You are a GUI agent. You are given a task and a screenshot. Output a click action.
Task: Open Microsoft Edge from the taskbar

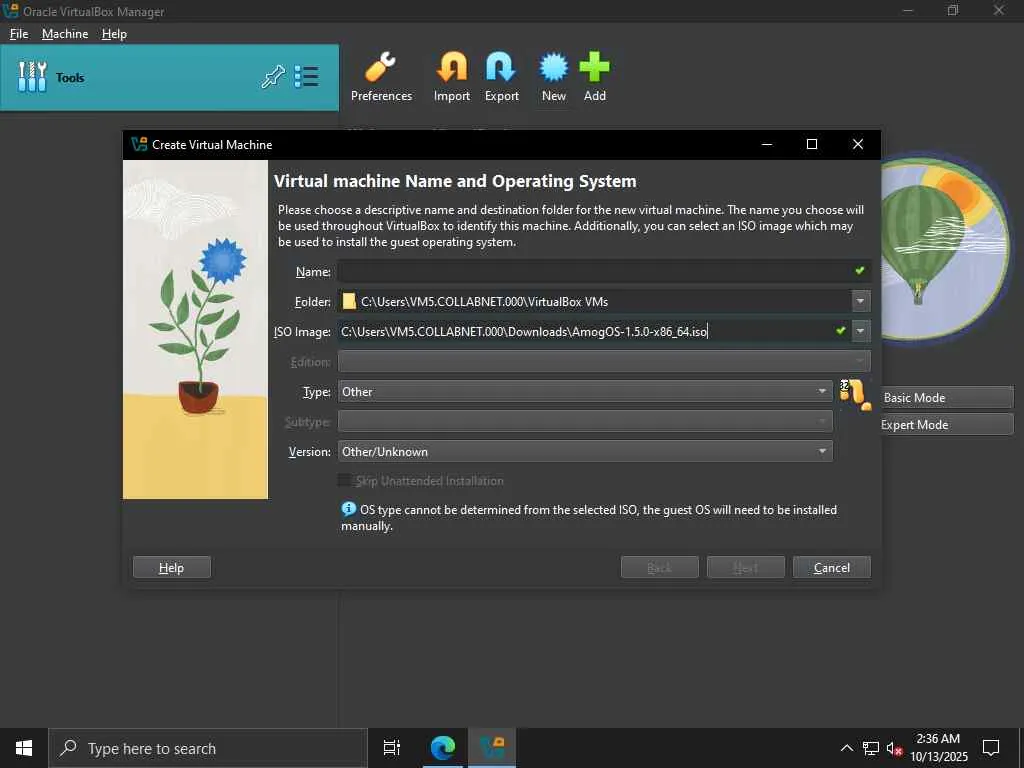(x=442, y=748)
